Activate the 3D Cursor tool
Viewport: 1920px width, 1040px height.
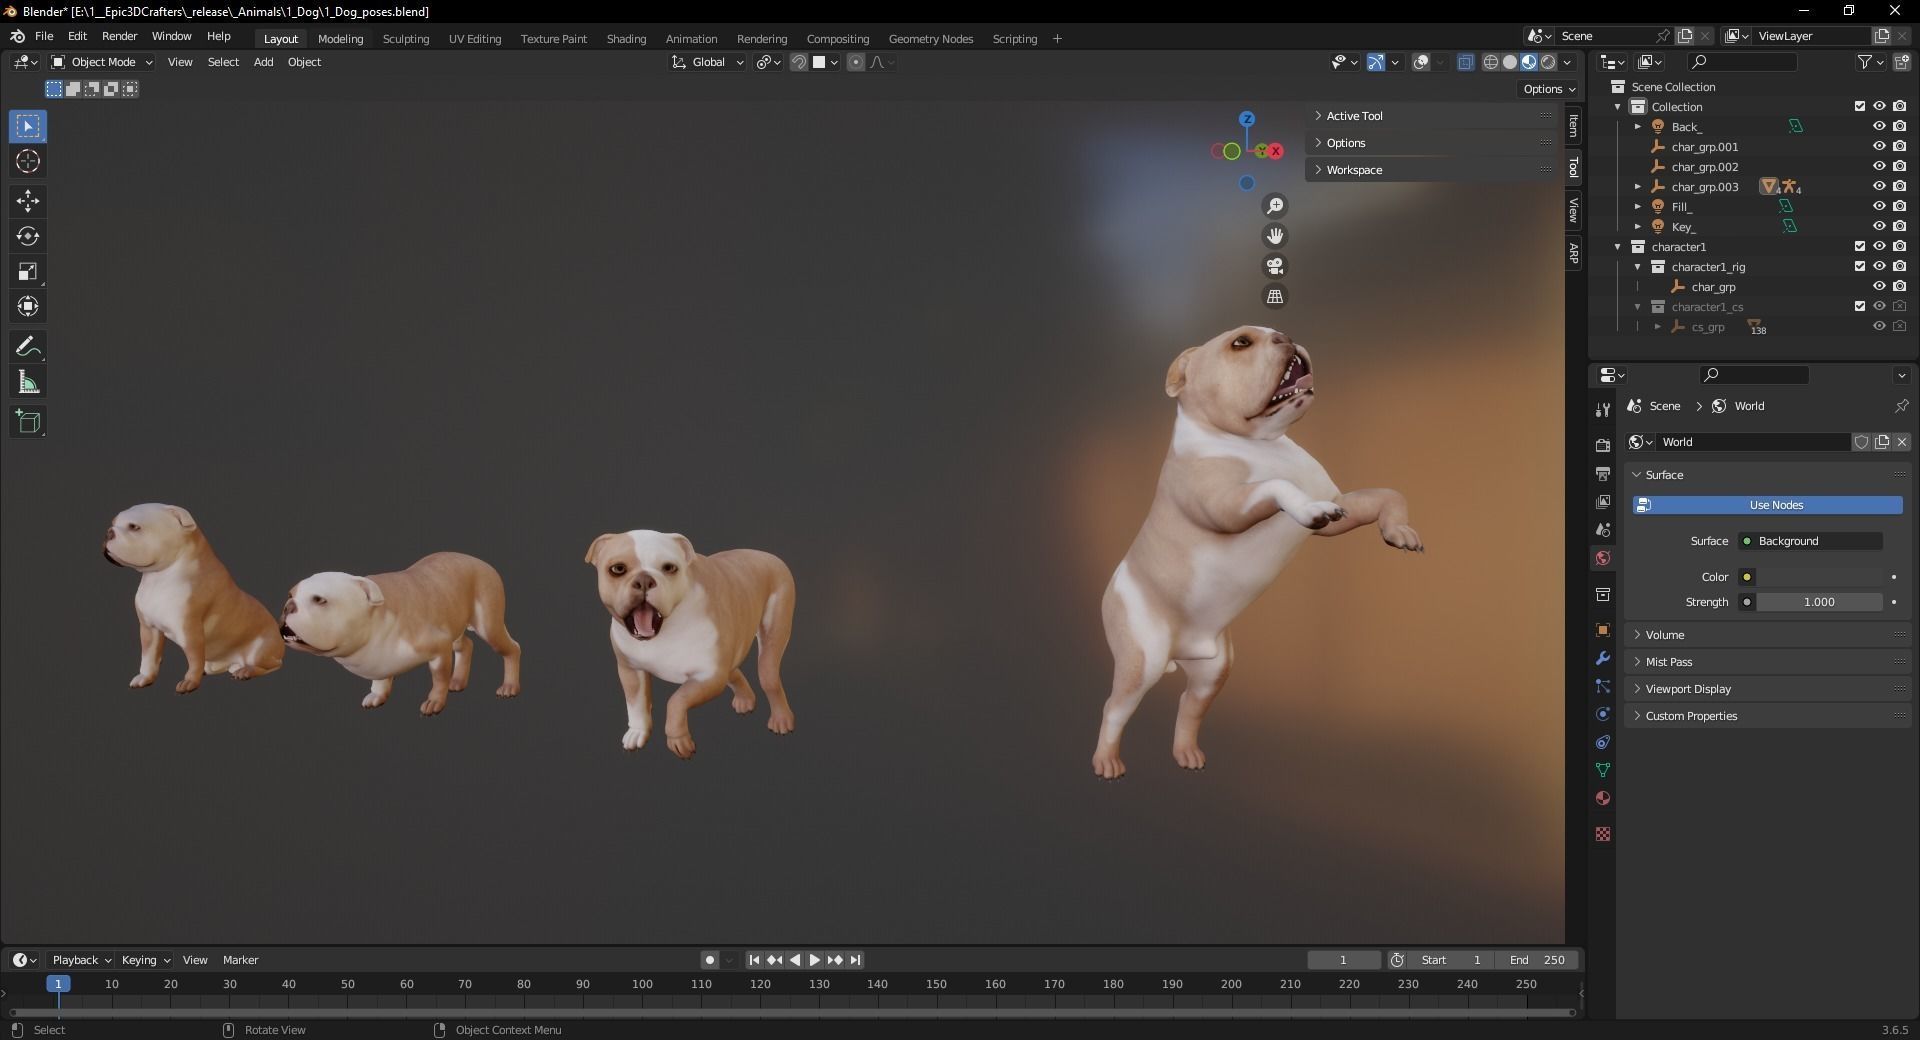coord(28,162)
